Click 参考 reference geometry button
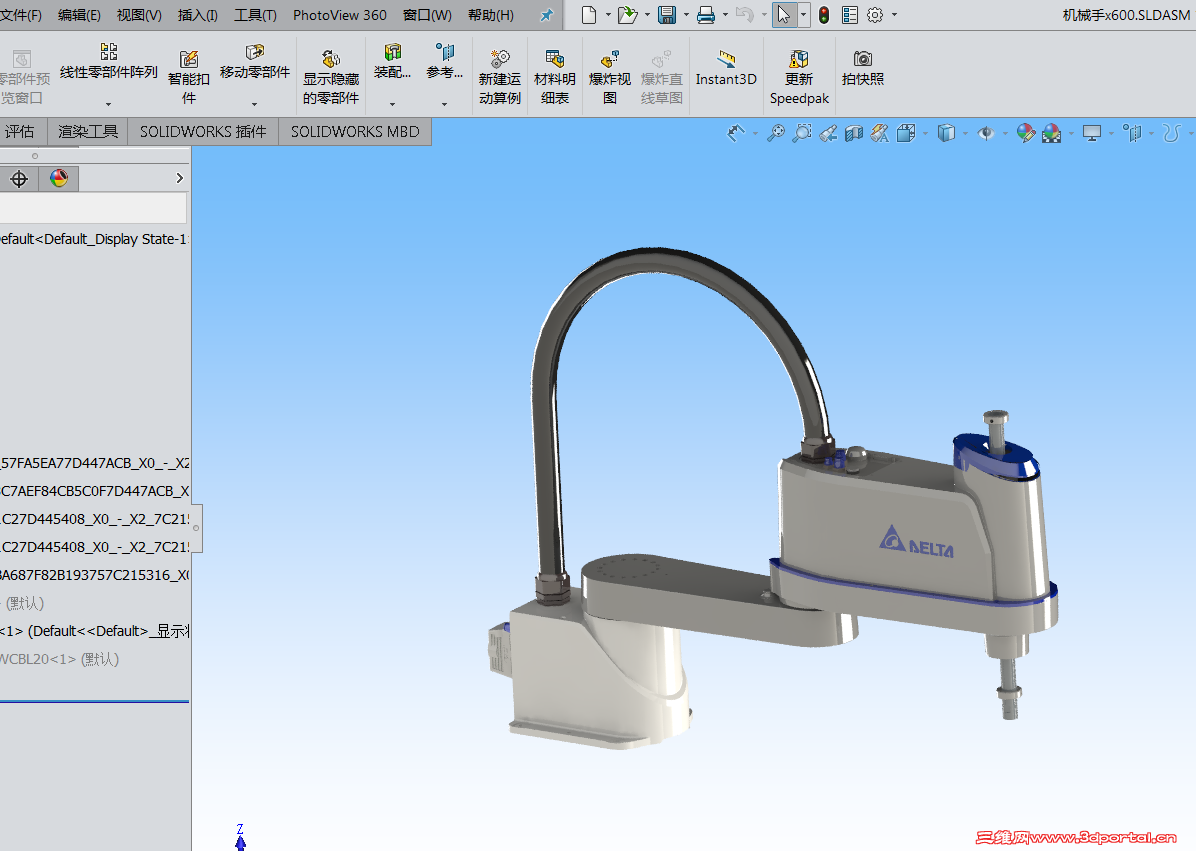Viewport: 1196px width, 851px height. point(444,63)
